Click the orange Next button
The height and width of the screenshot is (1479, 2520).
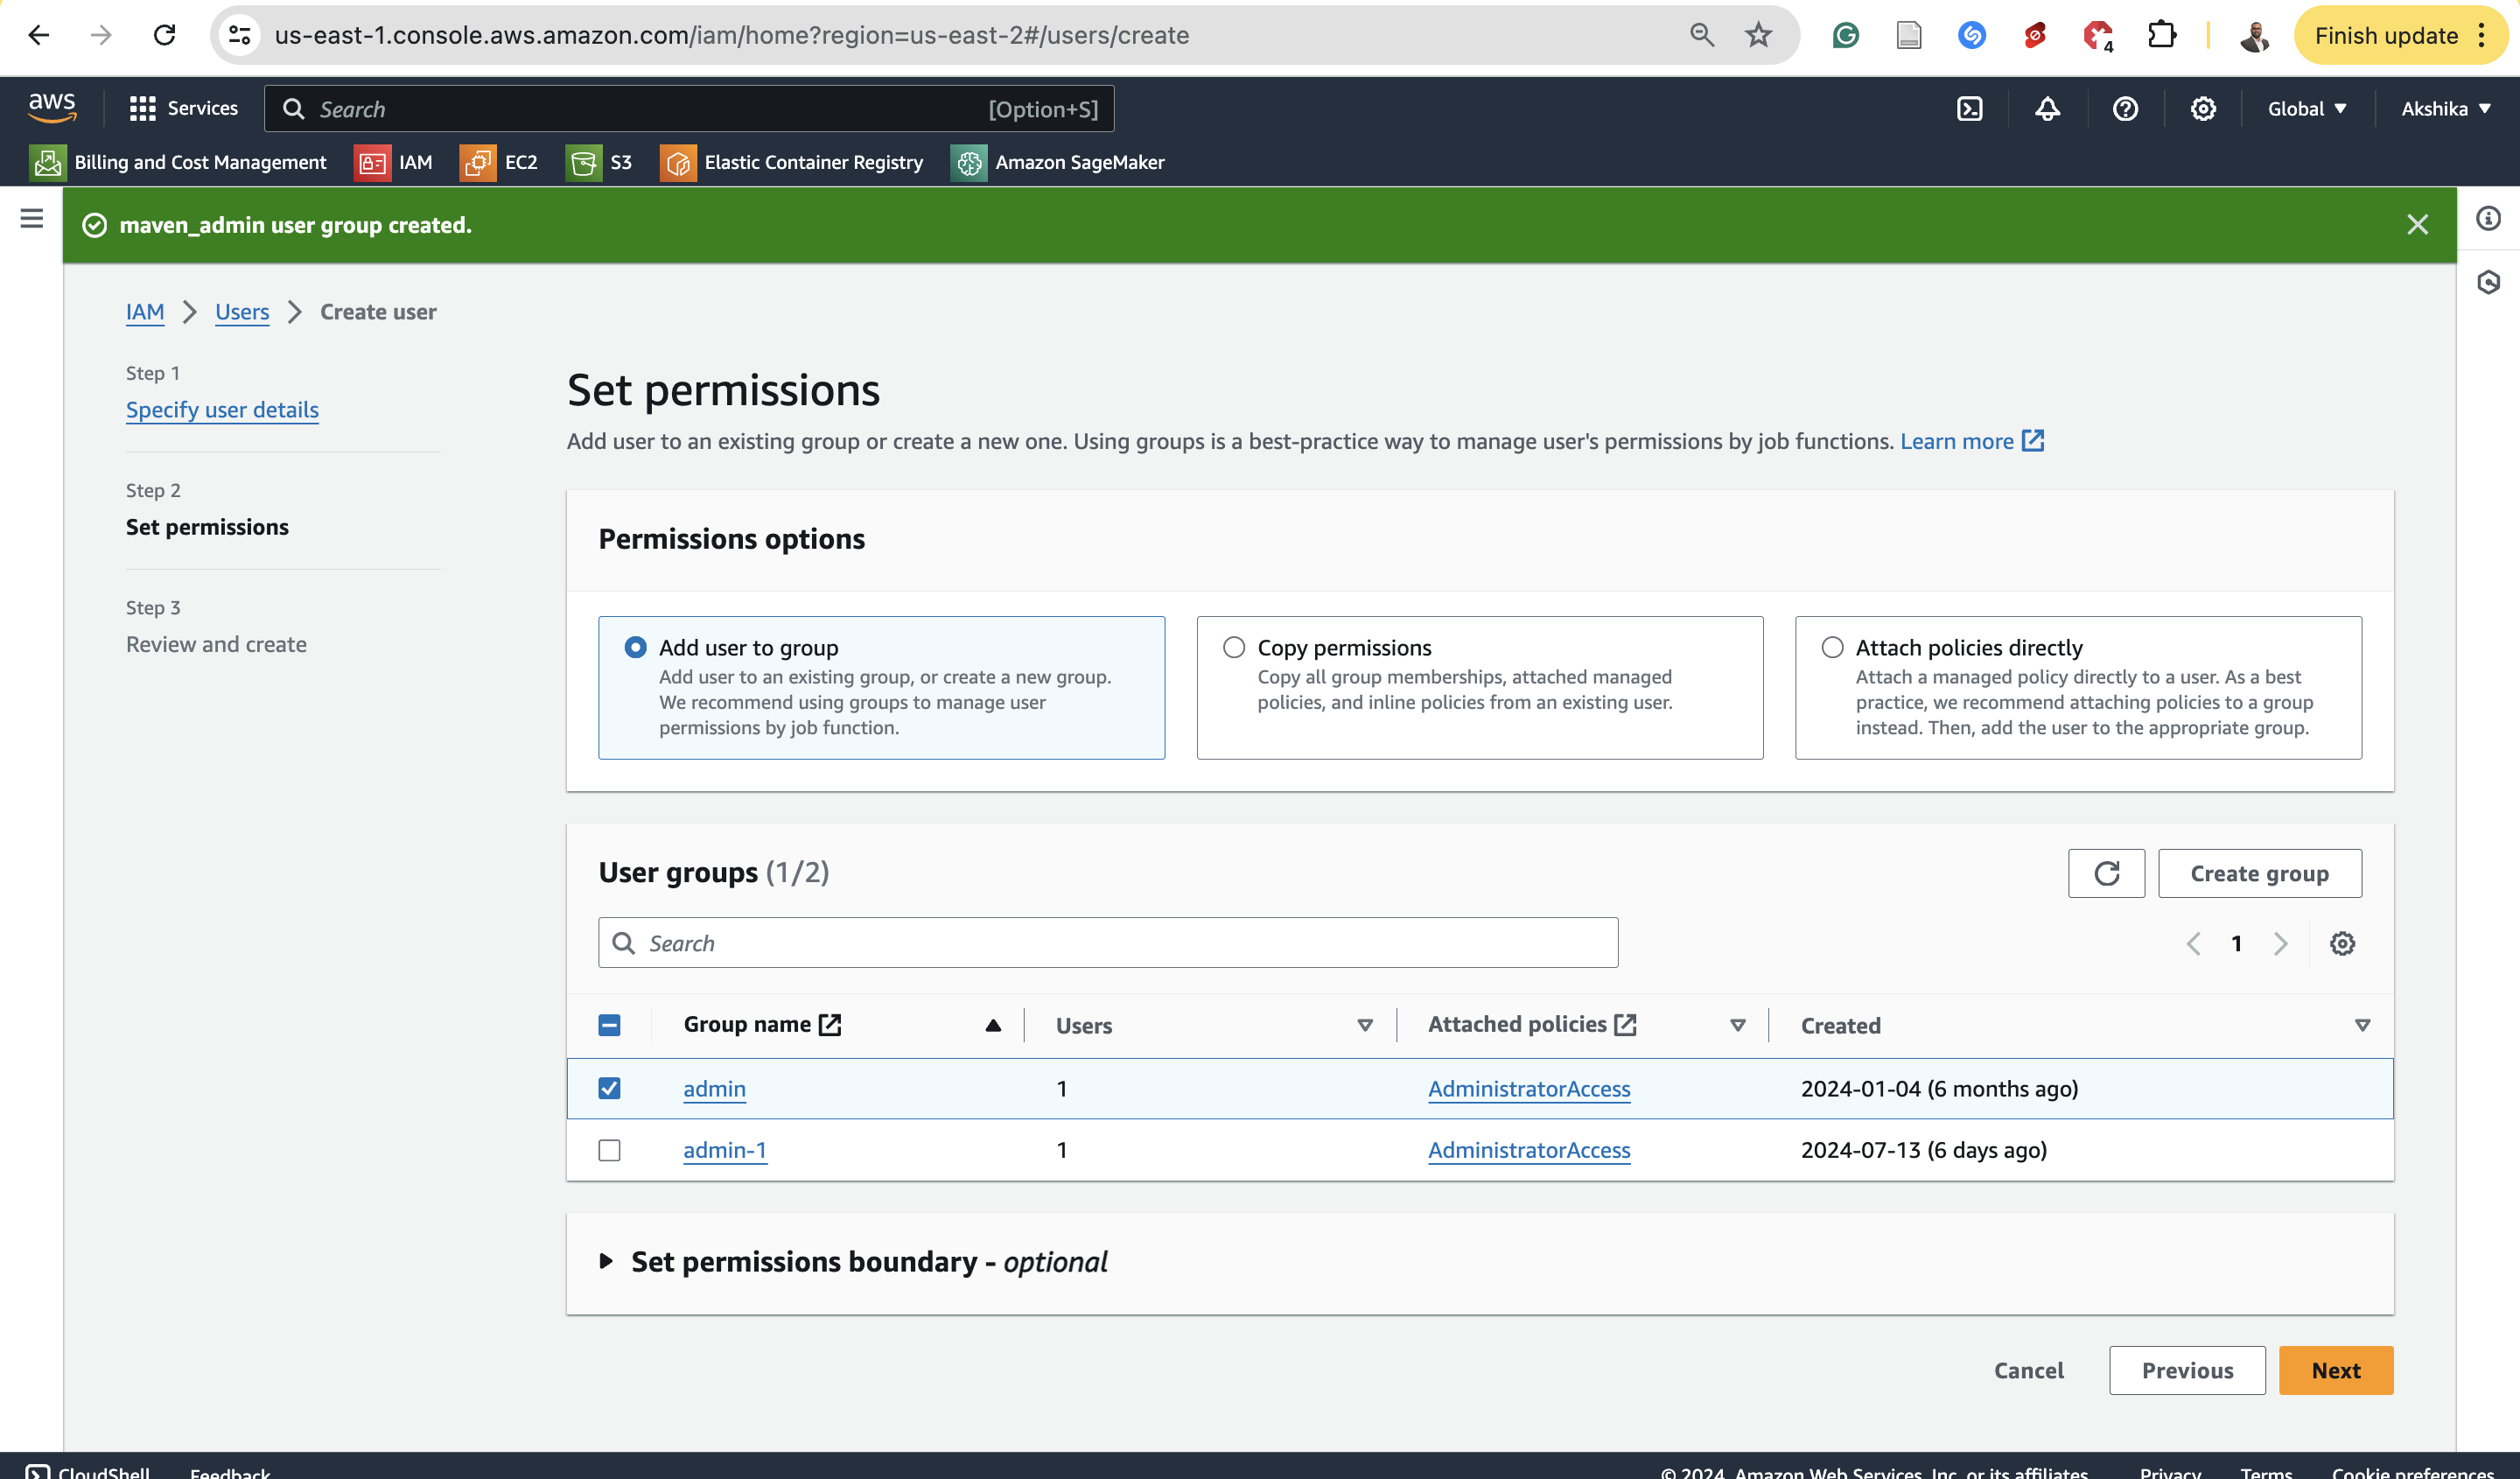point(2335,1370)
